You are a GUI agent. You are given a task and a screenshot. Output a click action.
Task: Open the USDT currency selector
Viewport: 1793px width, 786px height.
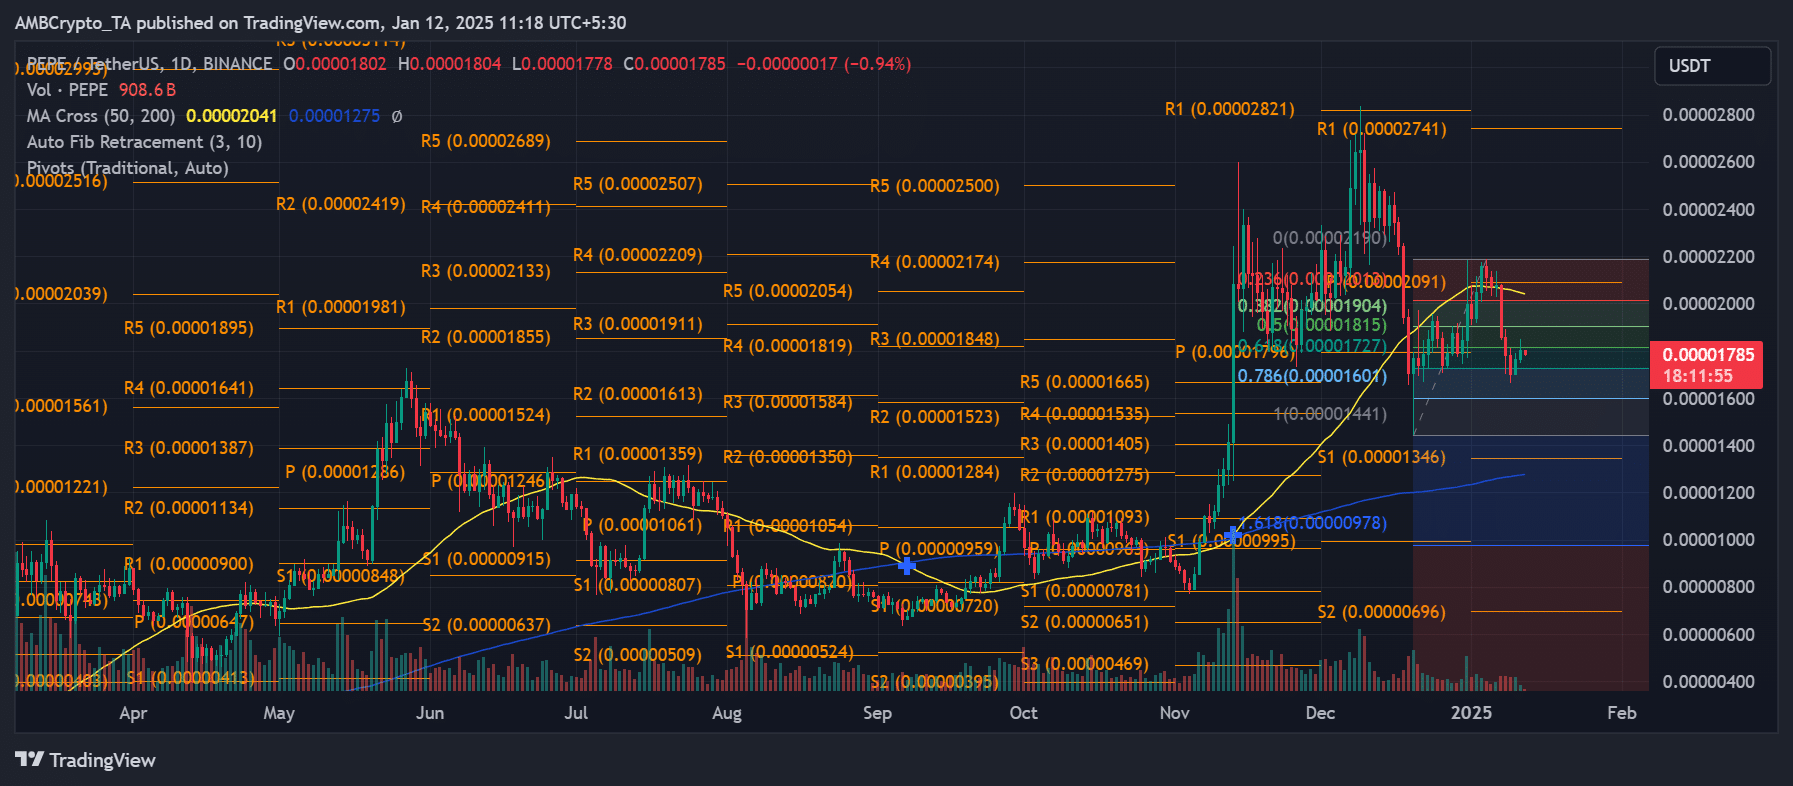[1711, 66]
